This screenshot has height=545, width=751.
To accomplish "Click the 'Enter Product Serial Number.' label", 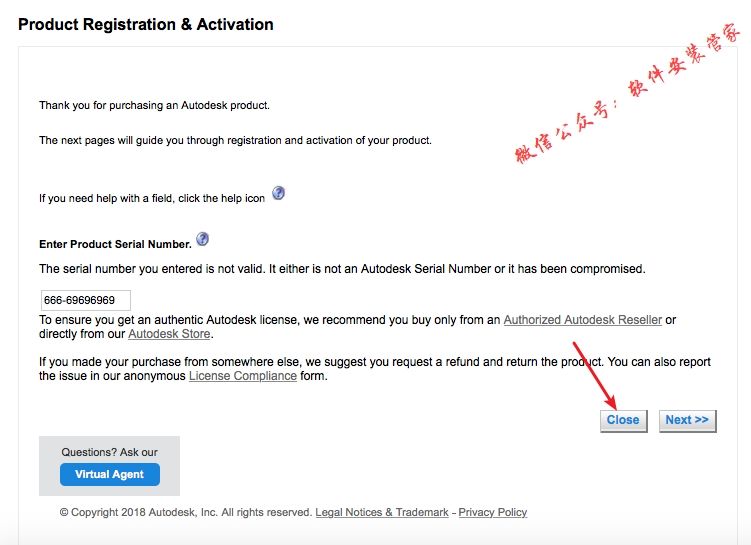I will (x=115, y=244).
